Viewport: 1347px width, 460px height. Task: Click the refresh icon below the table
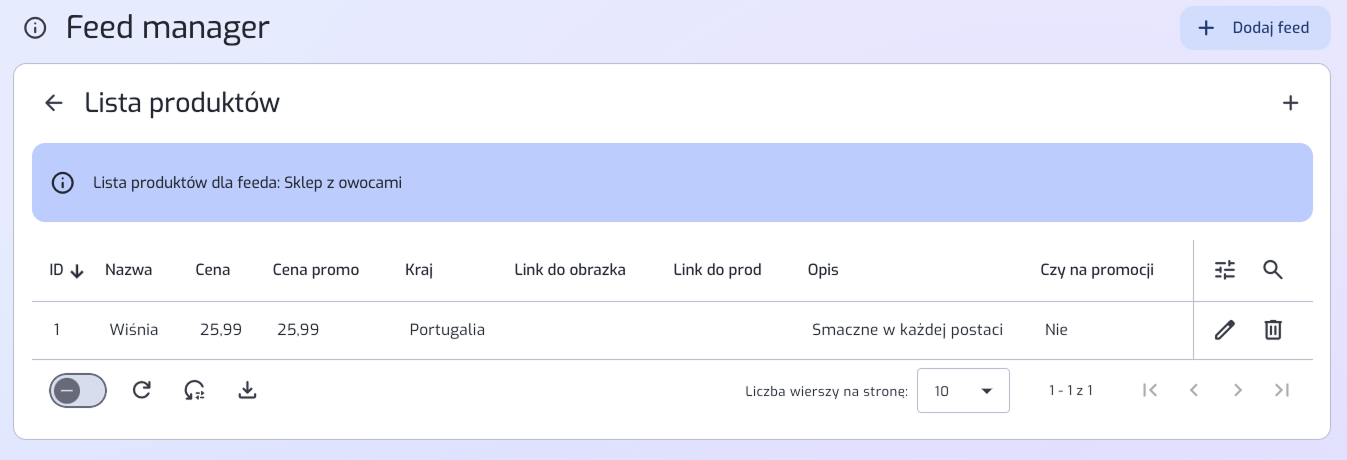tap(142, 390)
